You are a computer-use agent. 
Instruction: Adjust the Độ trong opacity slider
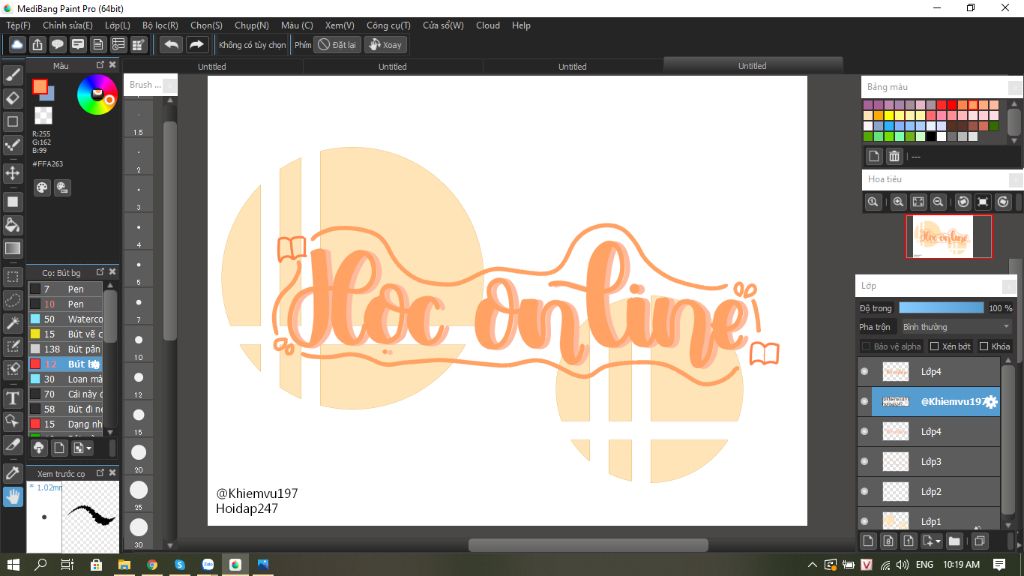[941, 308]
